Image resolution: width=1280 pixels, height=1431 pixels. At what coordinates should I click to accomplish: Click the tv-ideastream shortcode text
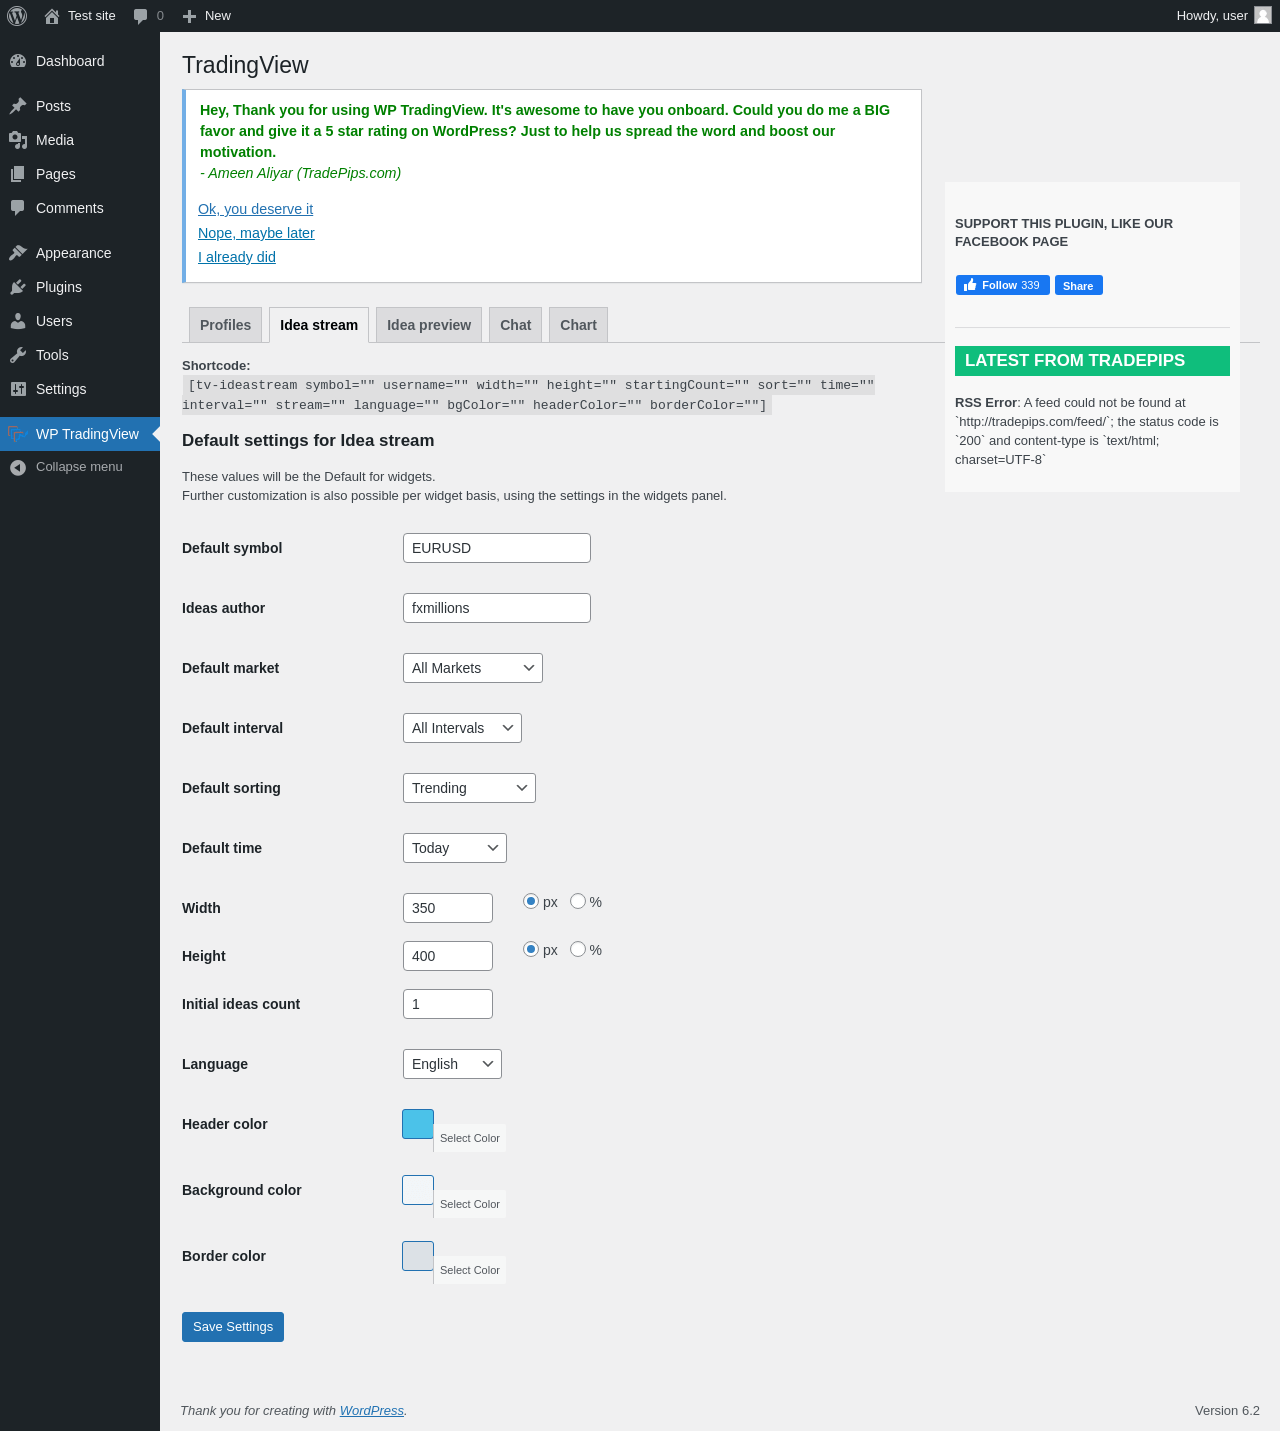(x=528, y=395)
